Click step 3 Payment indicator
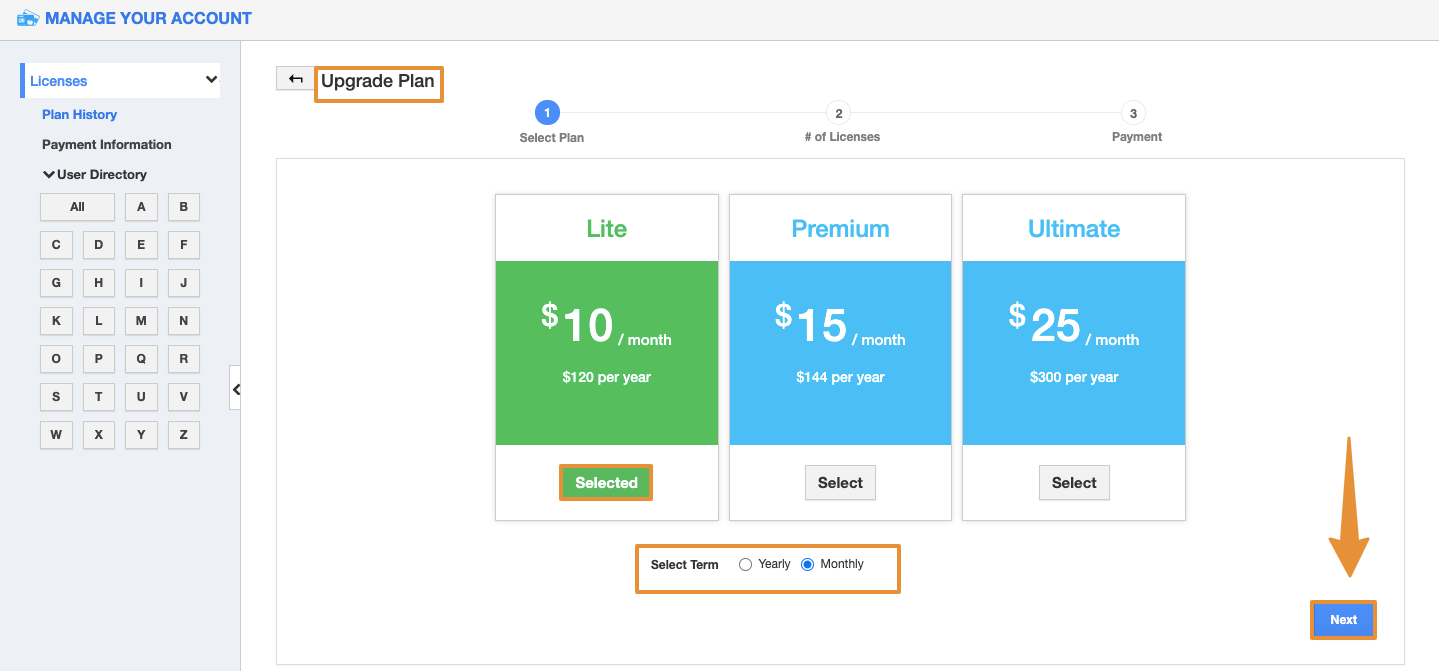The width and height of the screenshot is (1439, 671). tap(1135, 113)
